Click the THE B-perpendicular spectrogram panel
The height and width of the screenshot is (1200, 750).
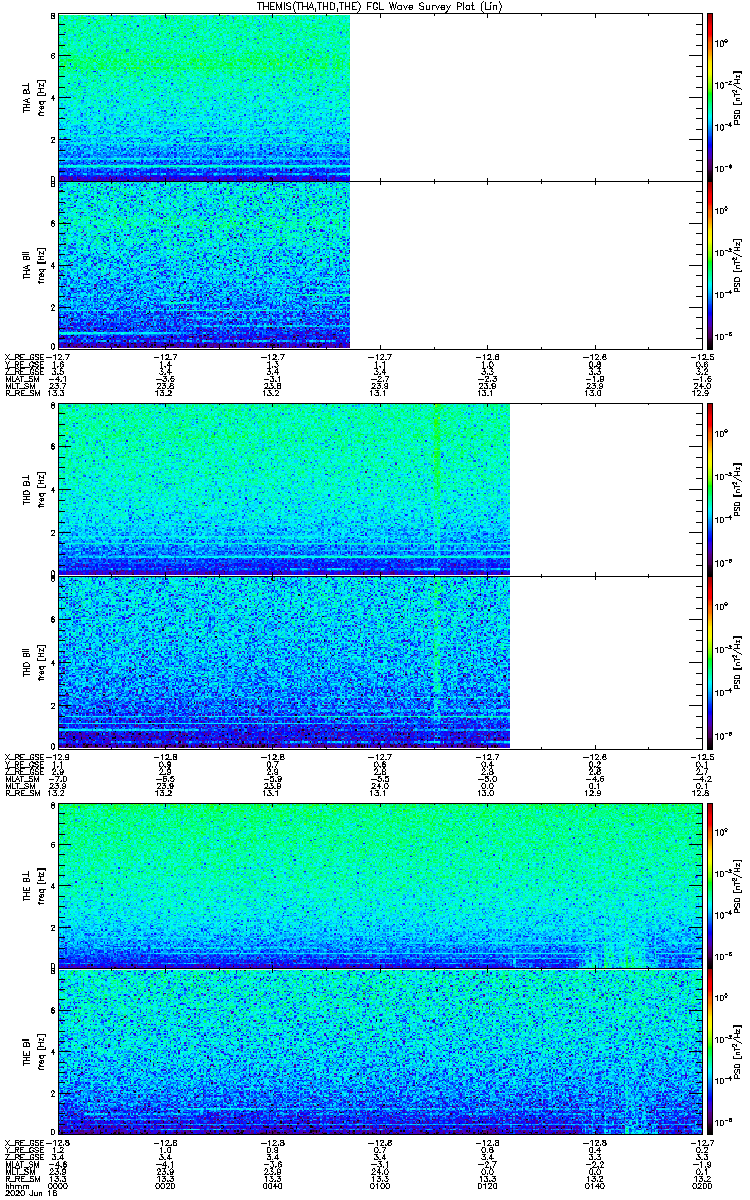pos(378,885)
